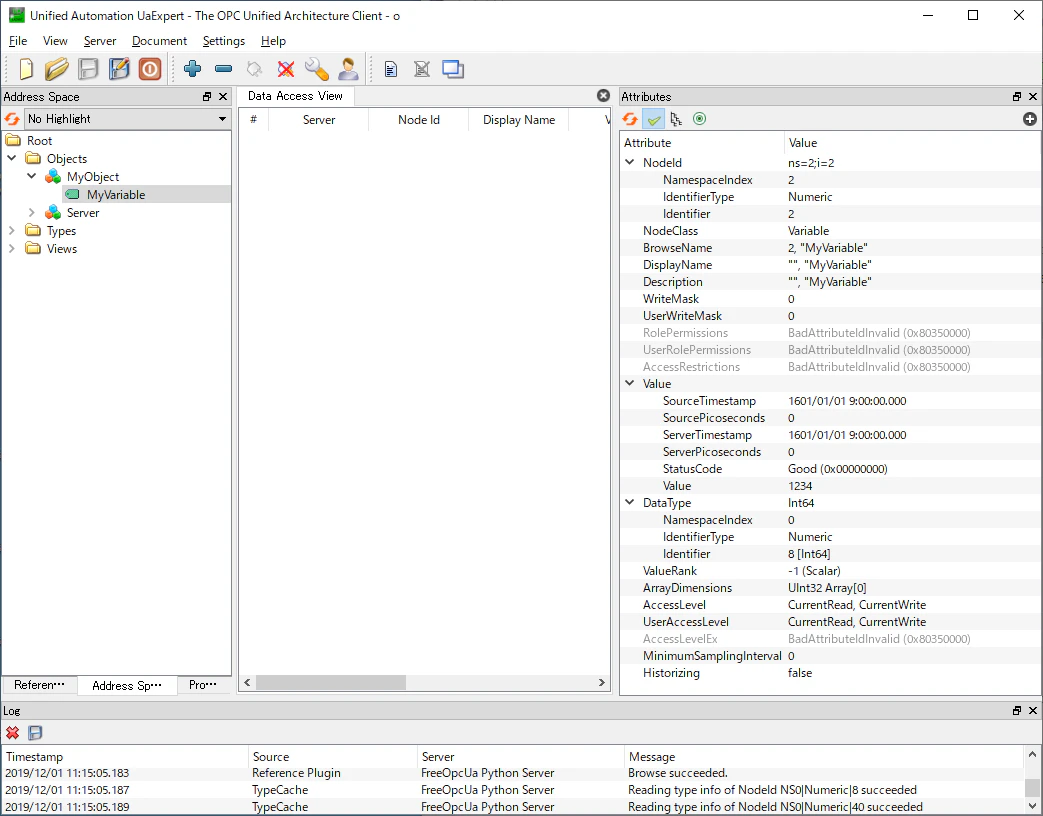1043x816 pixels.
Task: Click the red power shutdown icon
Action: tap(150, 68)
